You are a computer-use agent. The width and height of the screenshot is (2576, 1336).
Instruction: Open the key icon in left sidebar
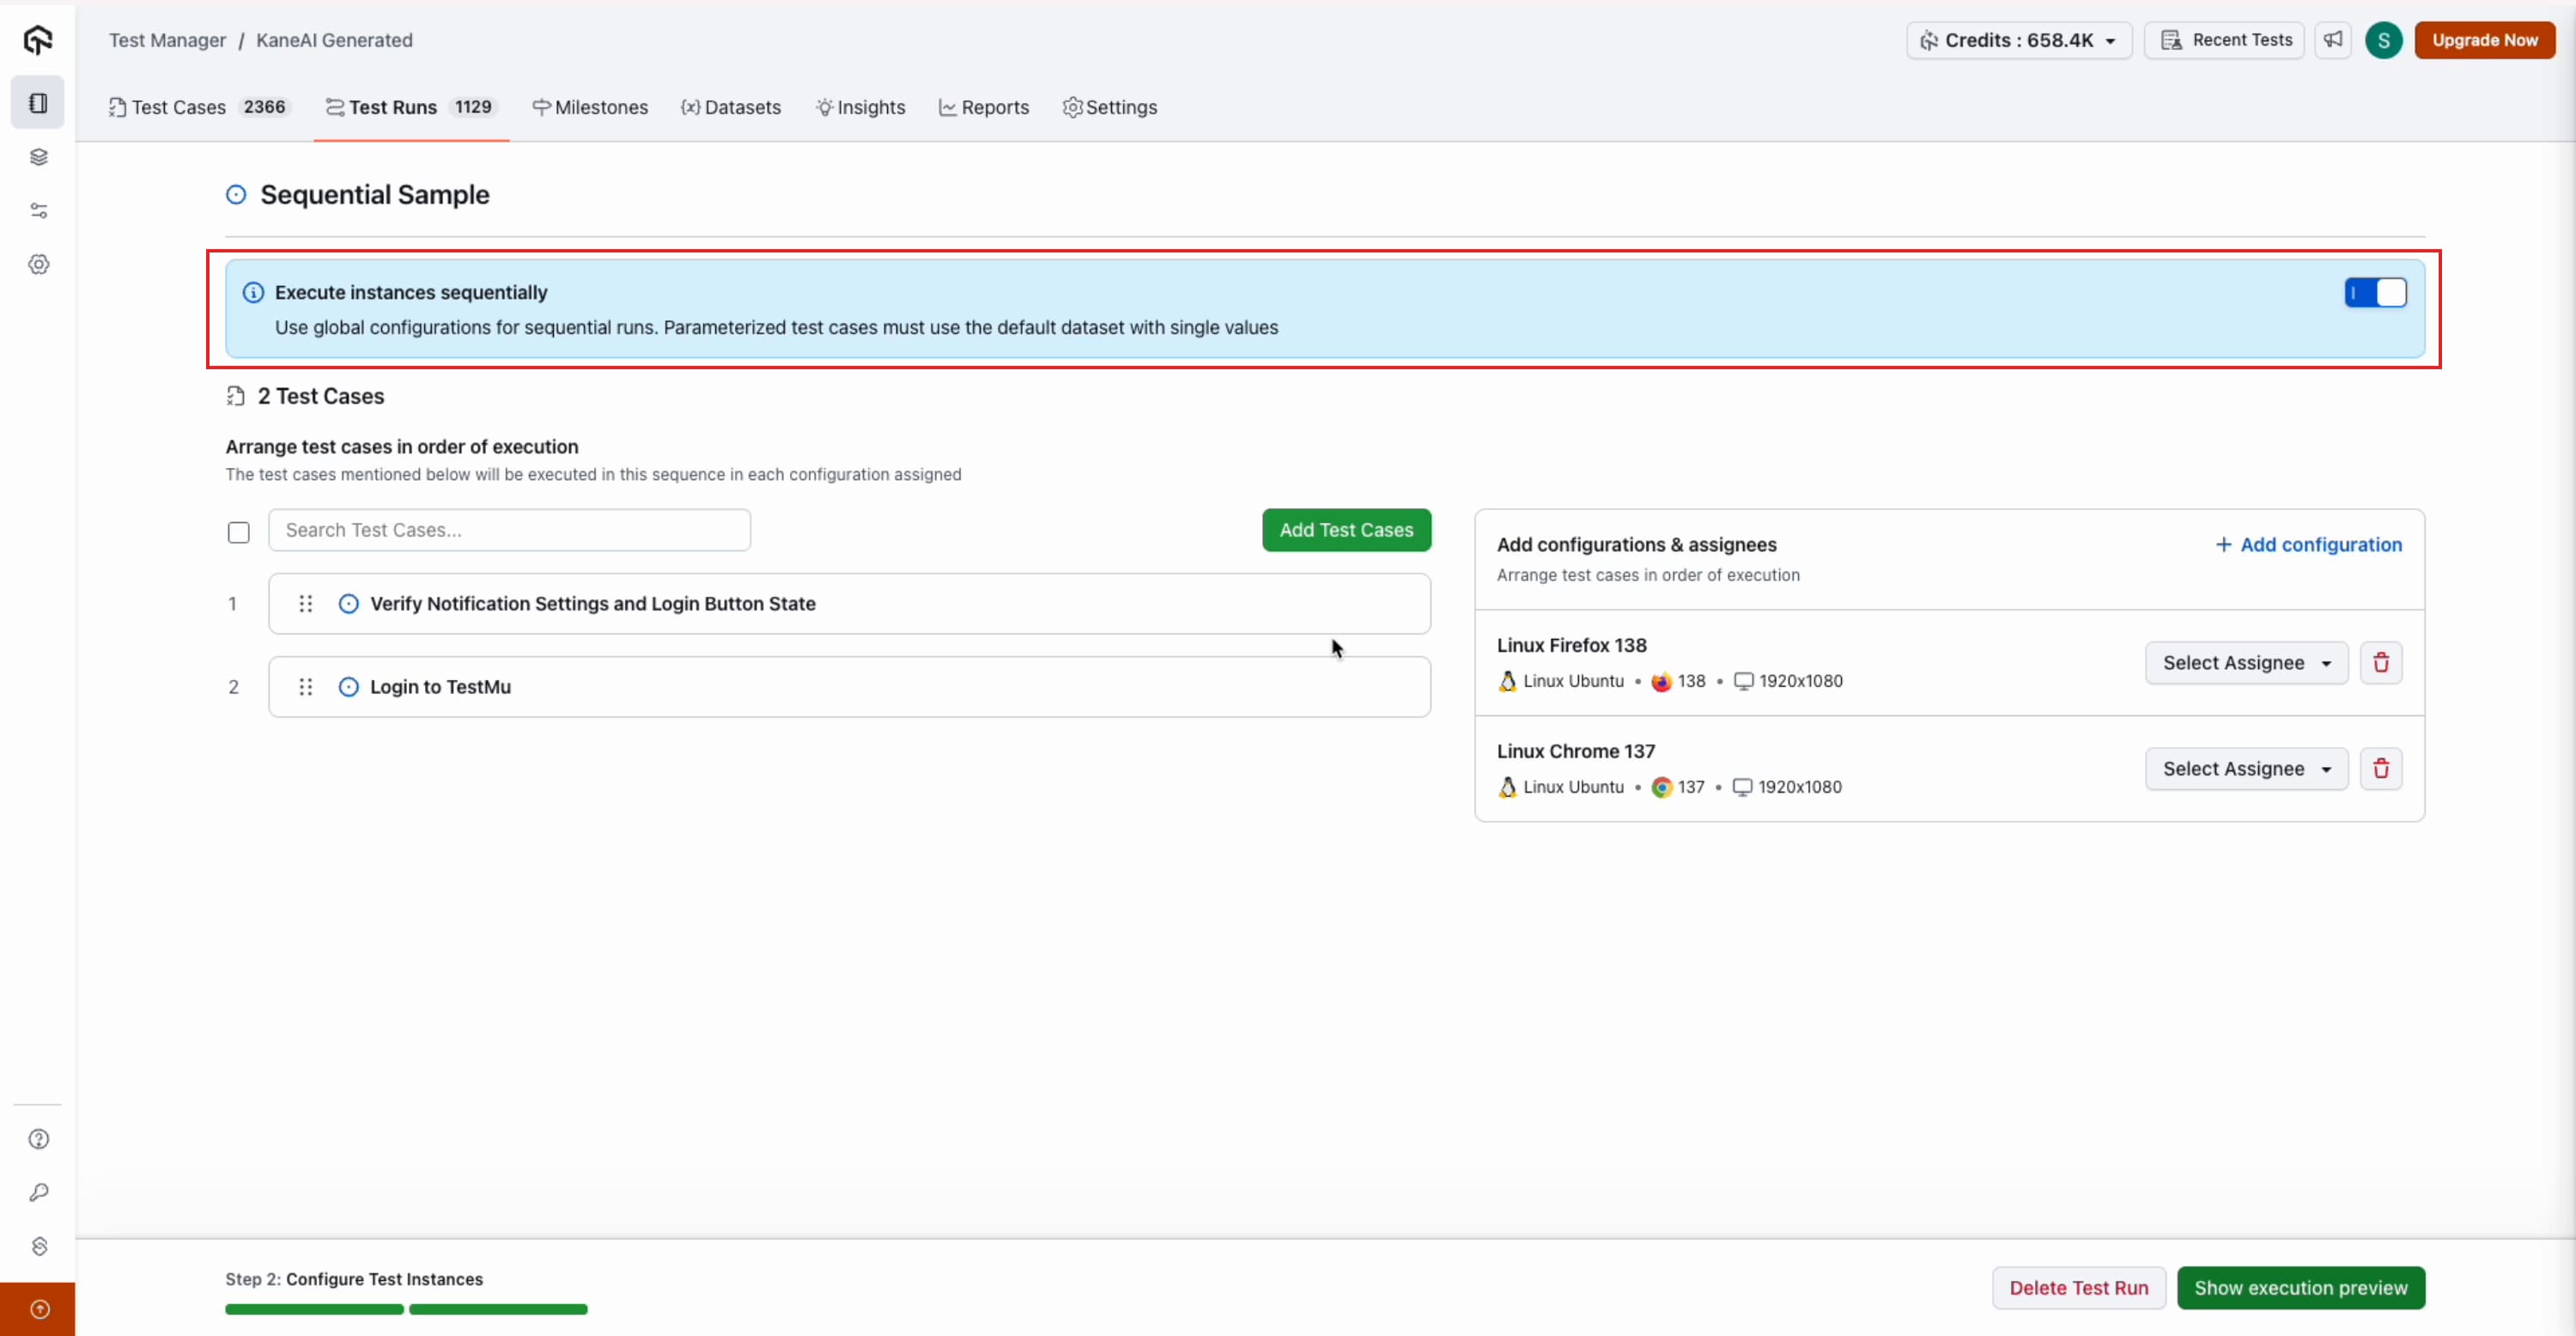[x=39, y=1193]
